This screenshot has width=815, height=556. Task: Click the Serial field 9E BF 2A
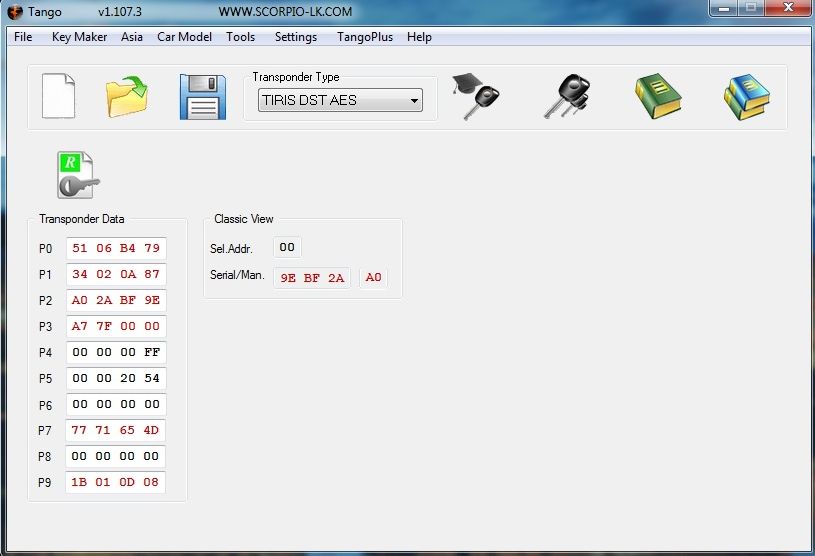(312, 278)
